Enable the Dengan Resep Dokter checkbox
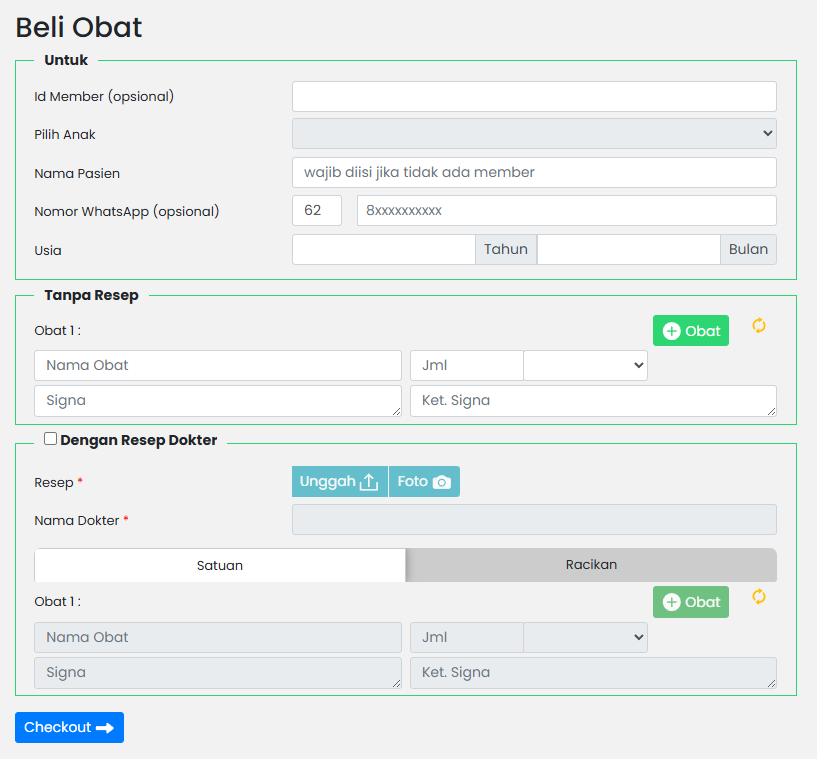The height and width of the screenshot is (759, 817). [x=51, y=439]
